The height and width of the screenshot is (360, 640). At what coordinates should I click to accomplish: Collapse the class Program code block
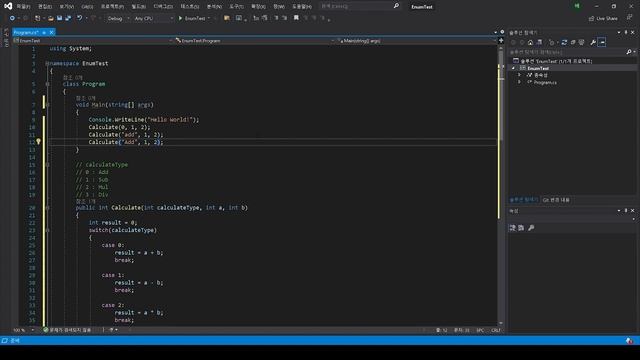(47, 84)
